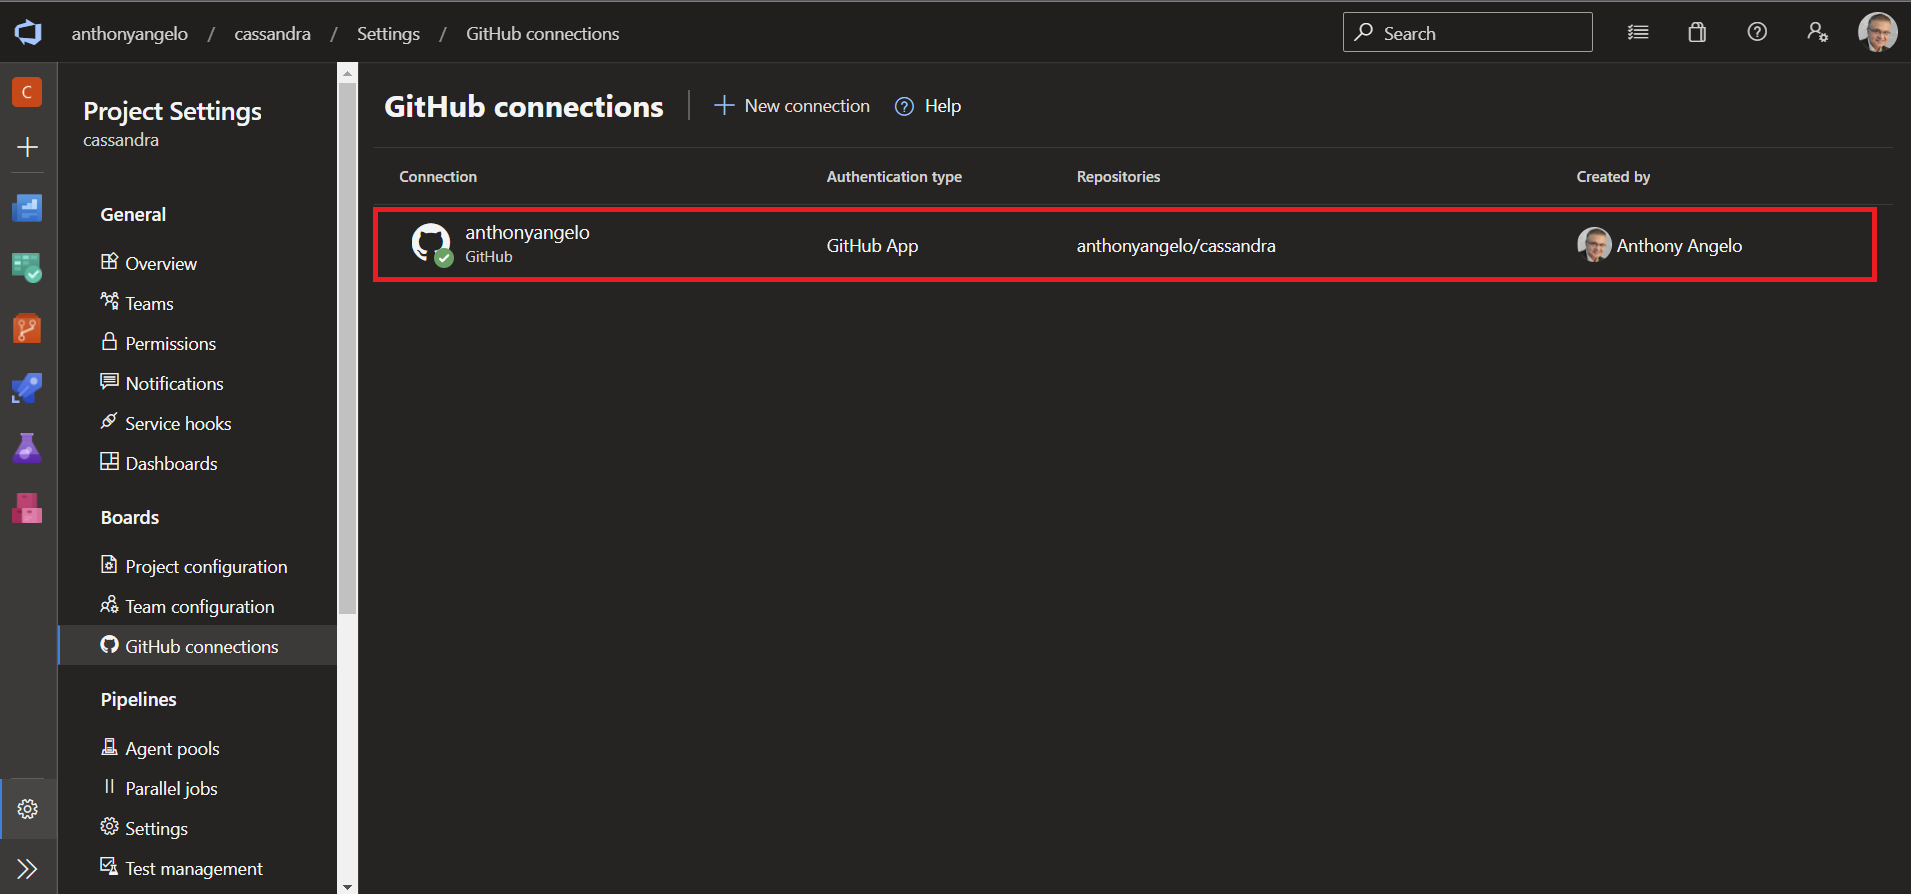Click New connection button
The width and height of the screenshot is (1911, 894).
click(791, 106)
